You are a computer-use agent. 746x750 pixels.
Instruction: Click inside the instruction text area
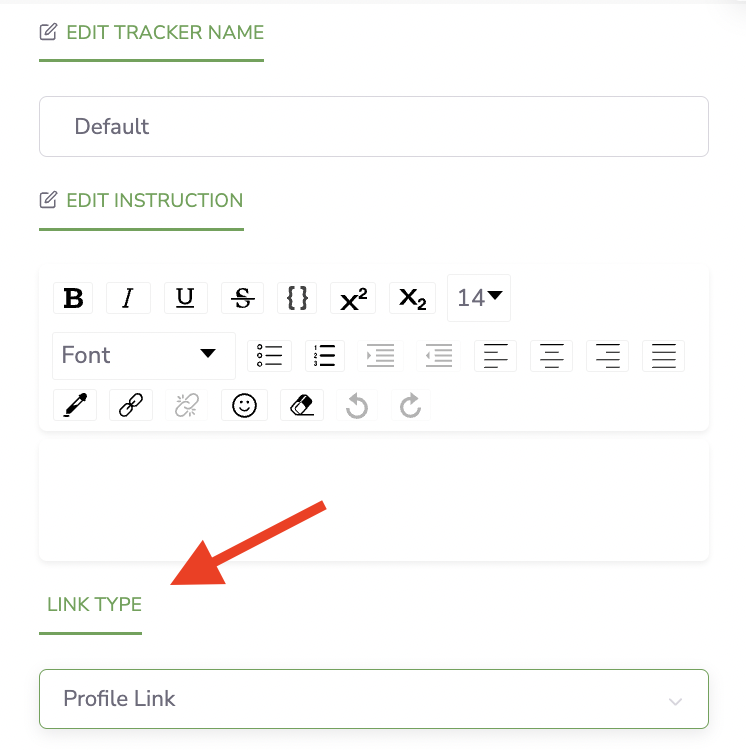click(x=373, y=501)
